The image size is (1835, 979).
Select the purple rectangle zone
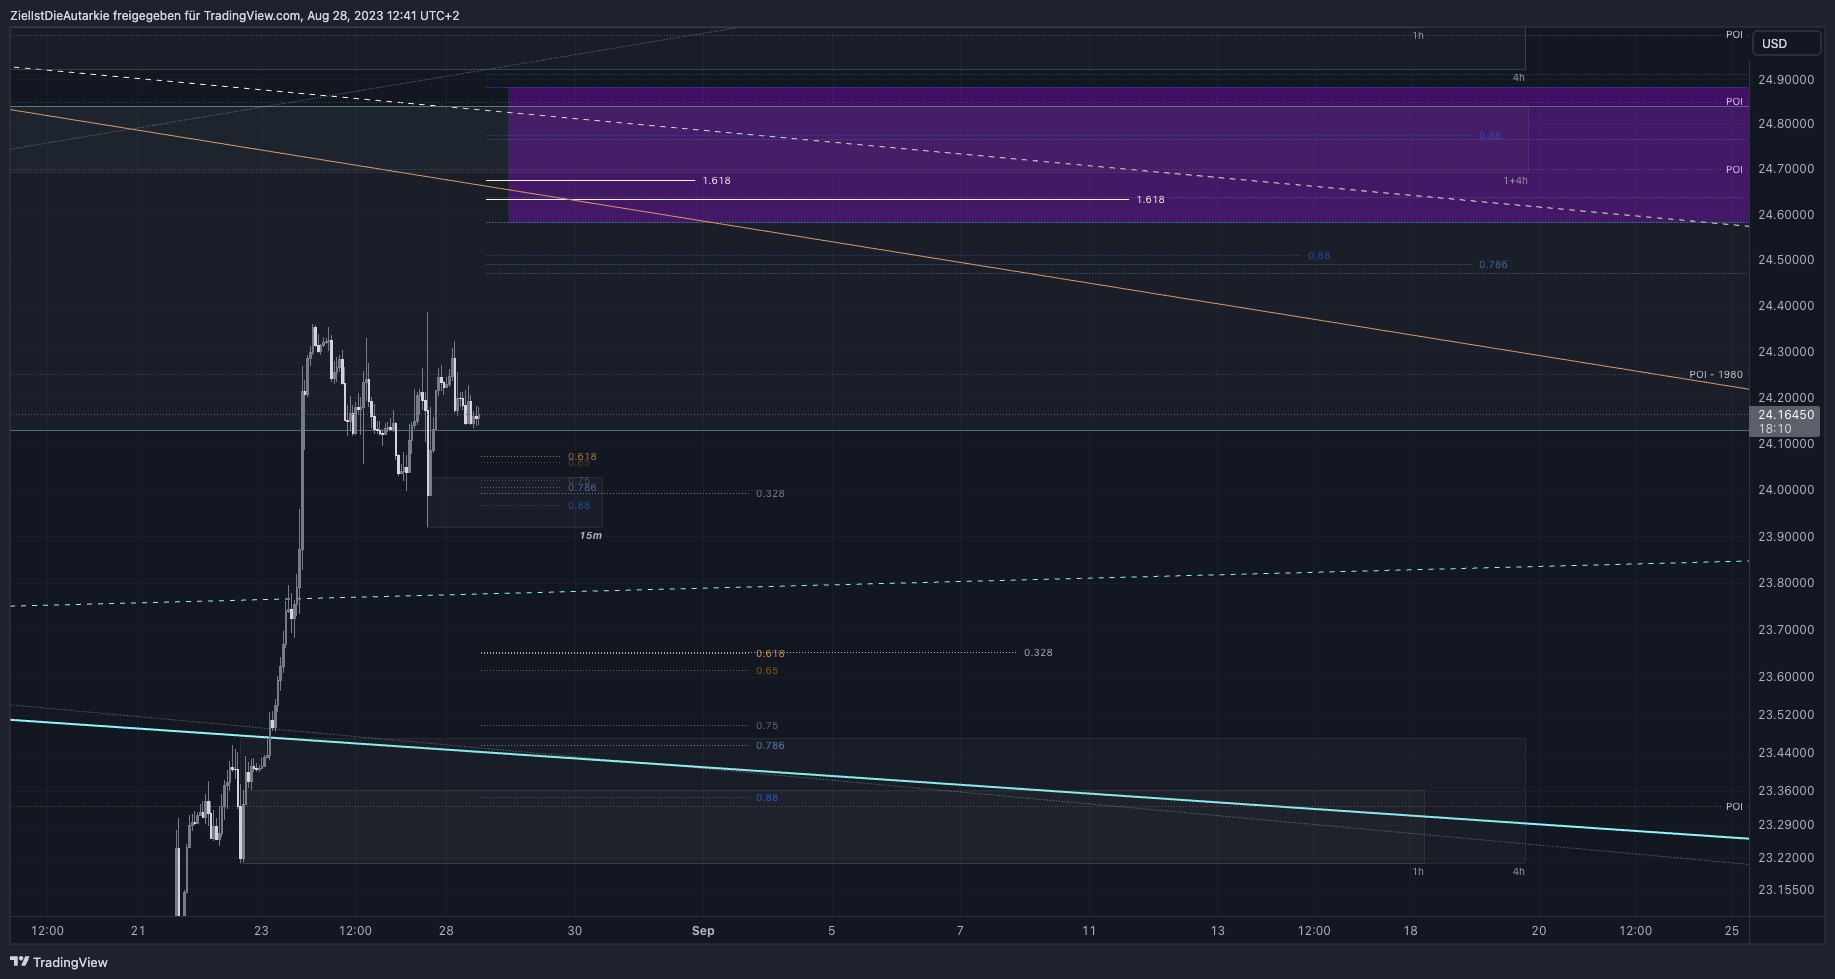pyautogui.click(x=1128, y=154)
